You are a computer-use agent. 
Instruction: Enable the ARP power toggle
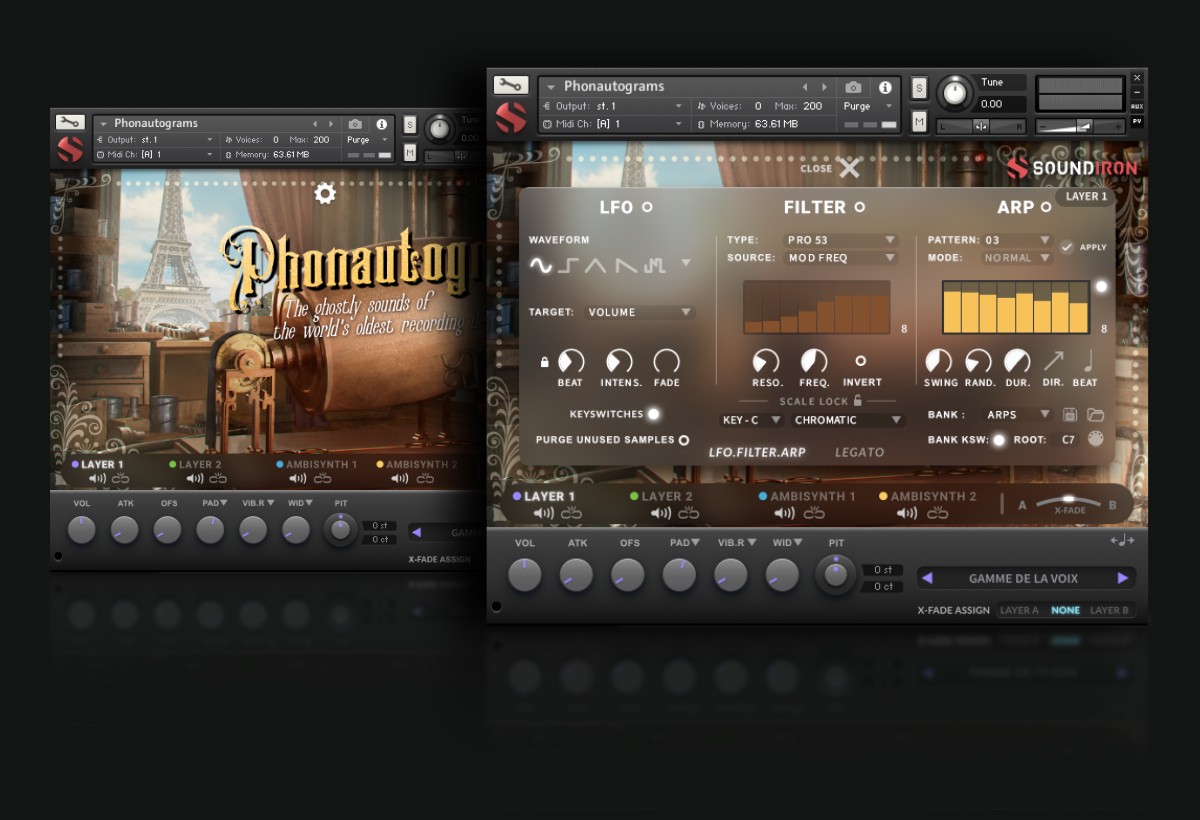pyautogui.click(x=1046, y=207)
